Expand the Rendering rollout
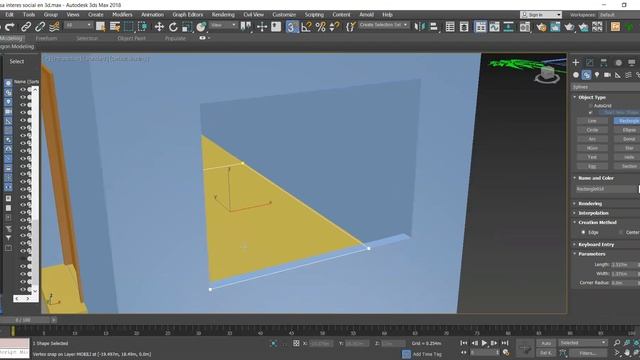Image resolution: width=640 pixels, height=360 pixels. tap(590, 203)
